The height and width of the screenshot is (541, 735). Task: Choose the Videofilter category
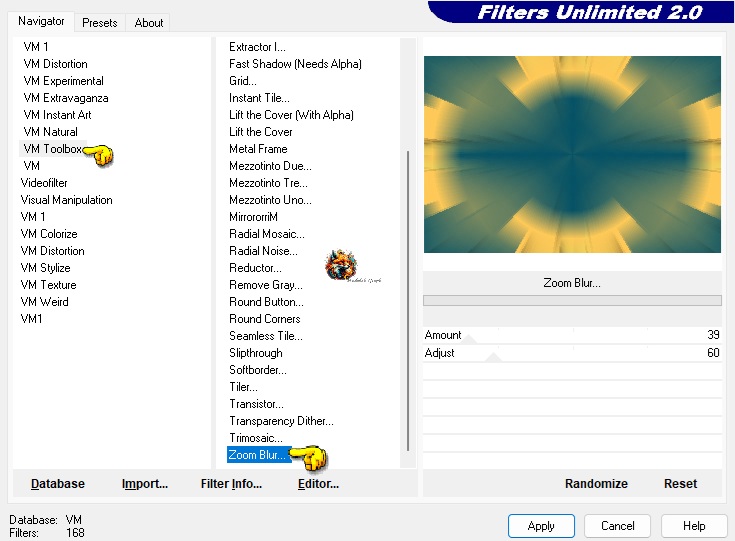[x=44, y=183]
